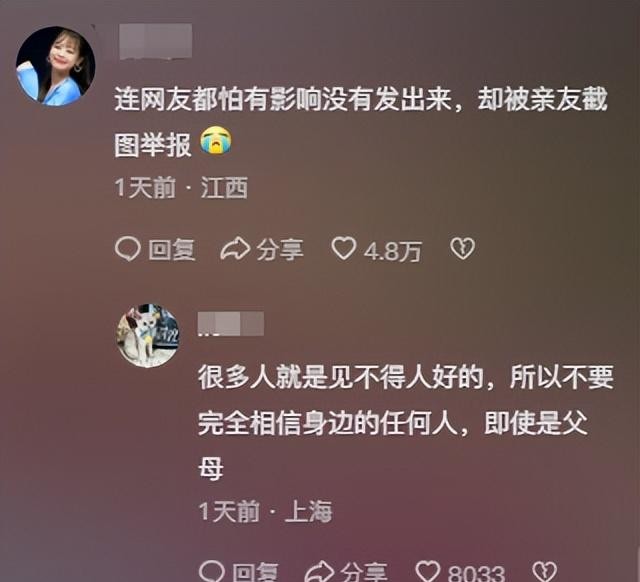
Task: Click the 4.8万 like count
Action: click(x=392, y=251)
